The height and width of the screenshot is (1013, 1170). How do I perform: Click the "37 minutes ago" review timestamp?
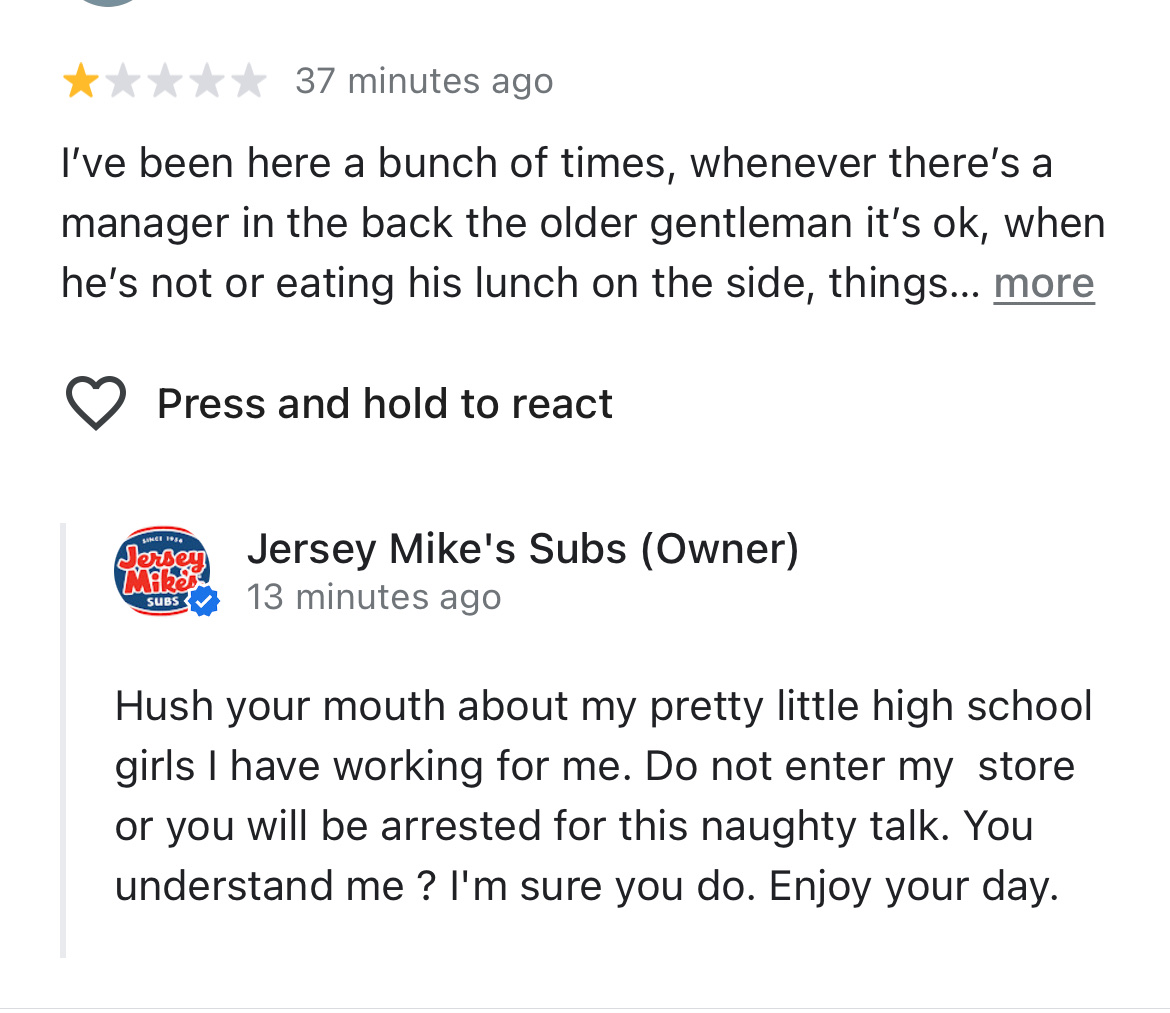click(x=424, y=81)
